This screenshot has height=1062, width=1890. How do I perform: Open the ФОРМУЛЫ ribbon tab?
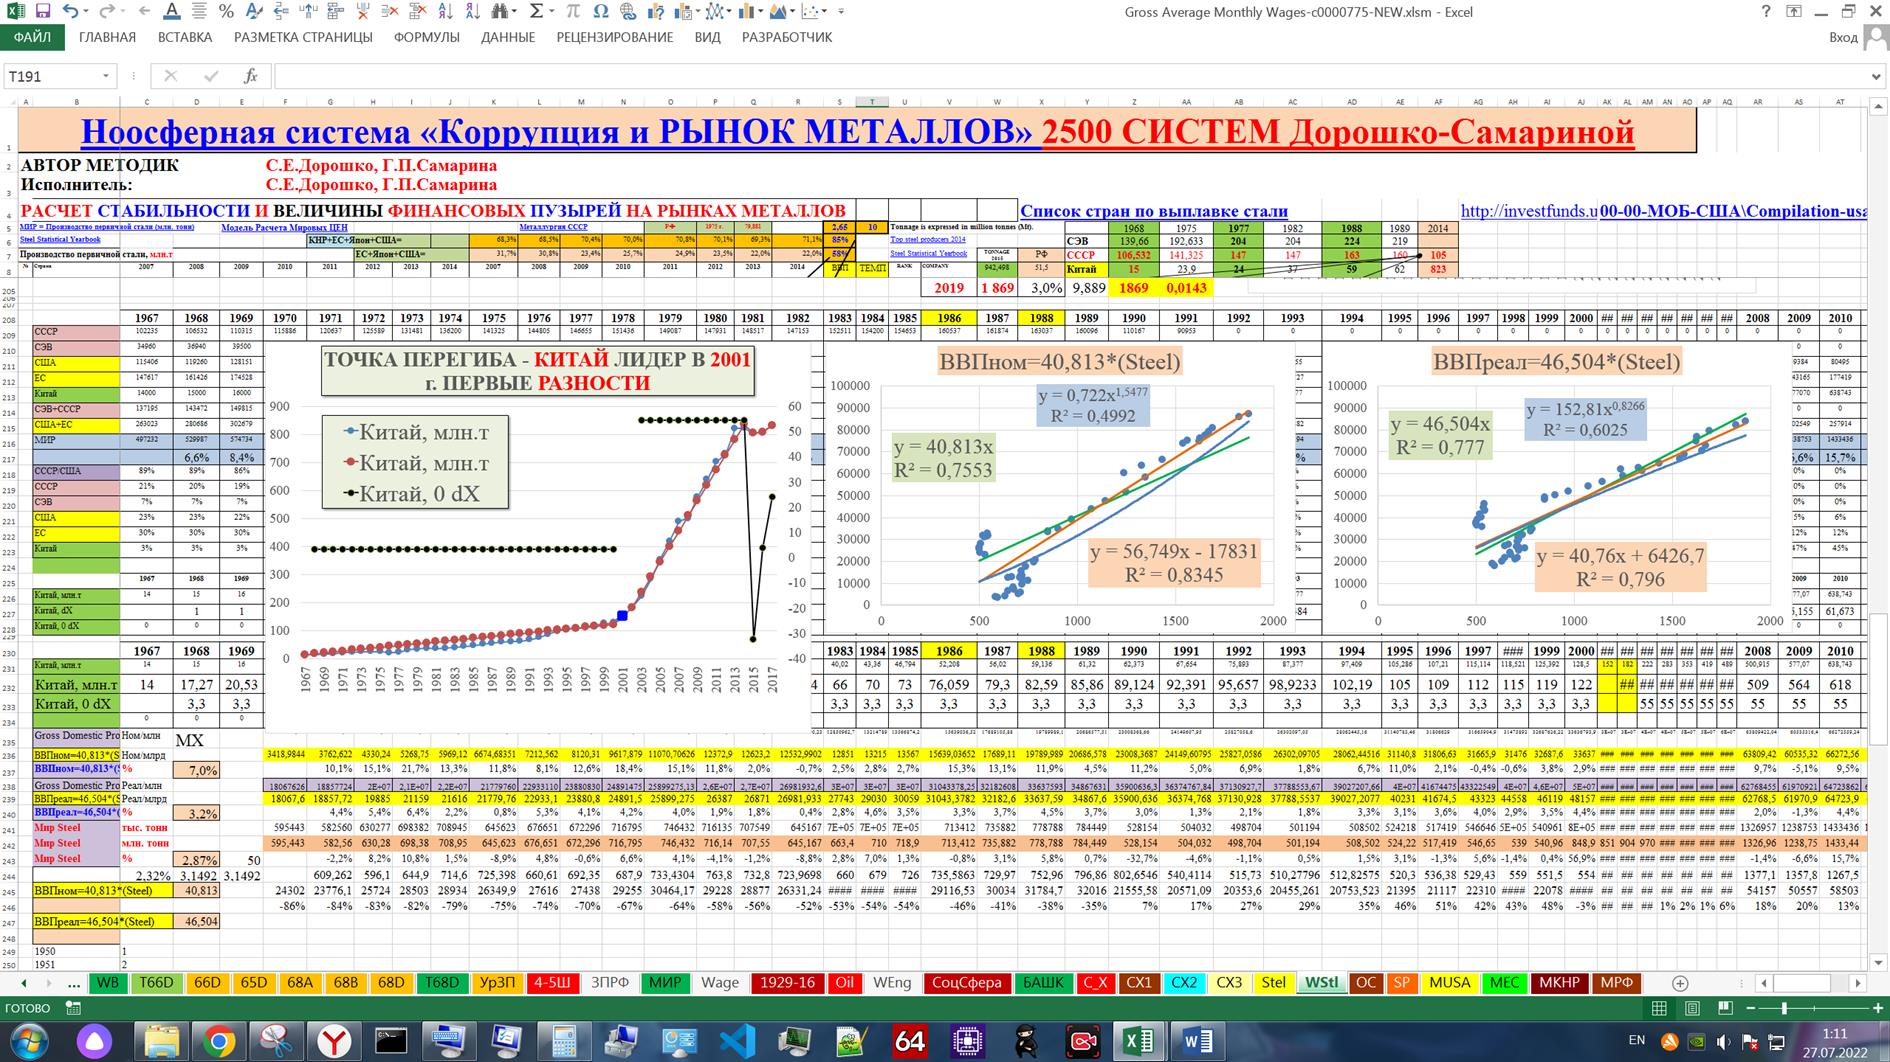[x=426, y=37]
